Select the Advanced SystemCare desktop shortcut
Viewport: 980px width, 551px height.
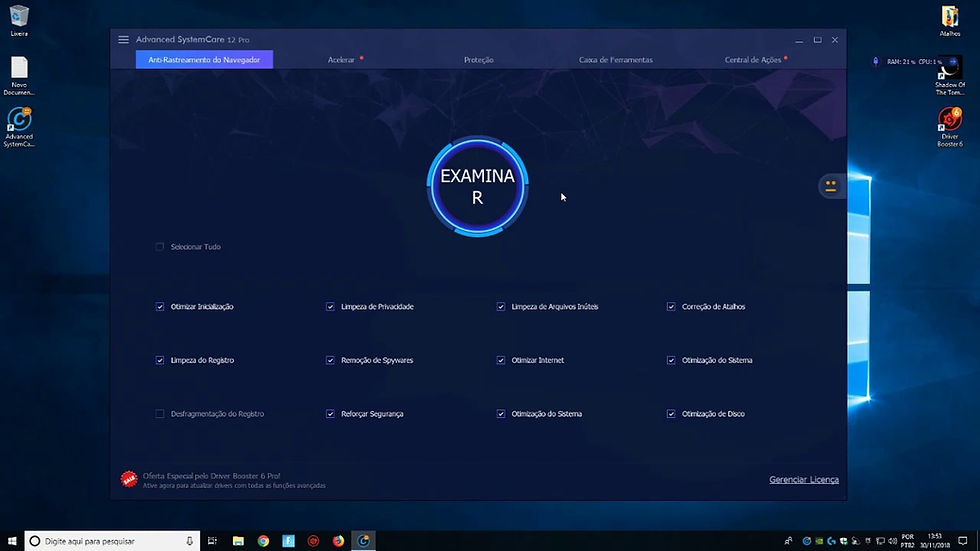(x=19, y=127)
